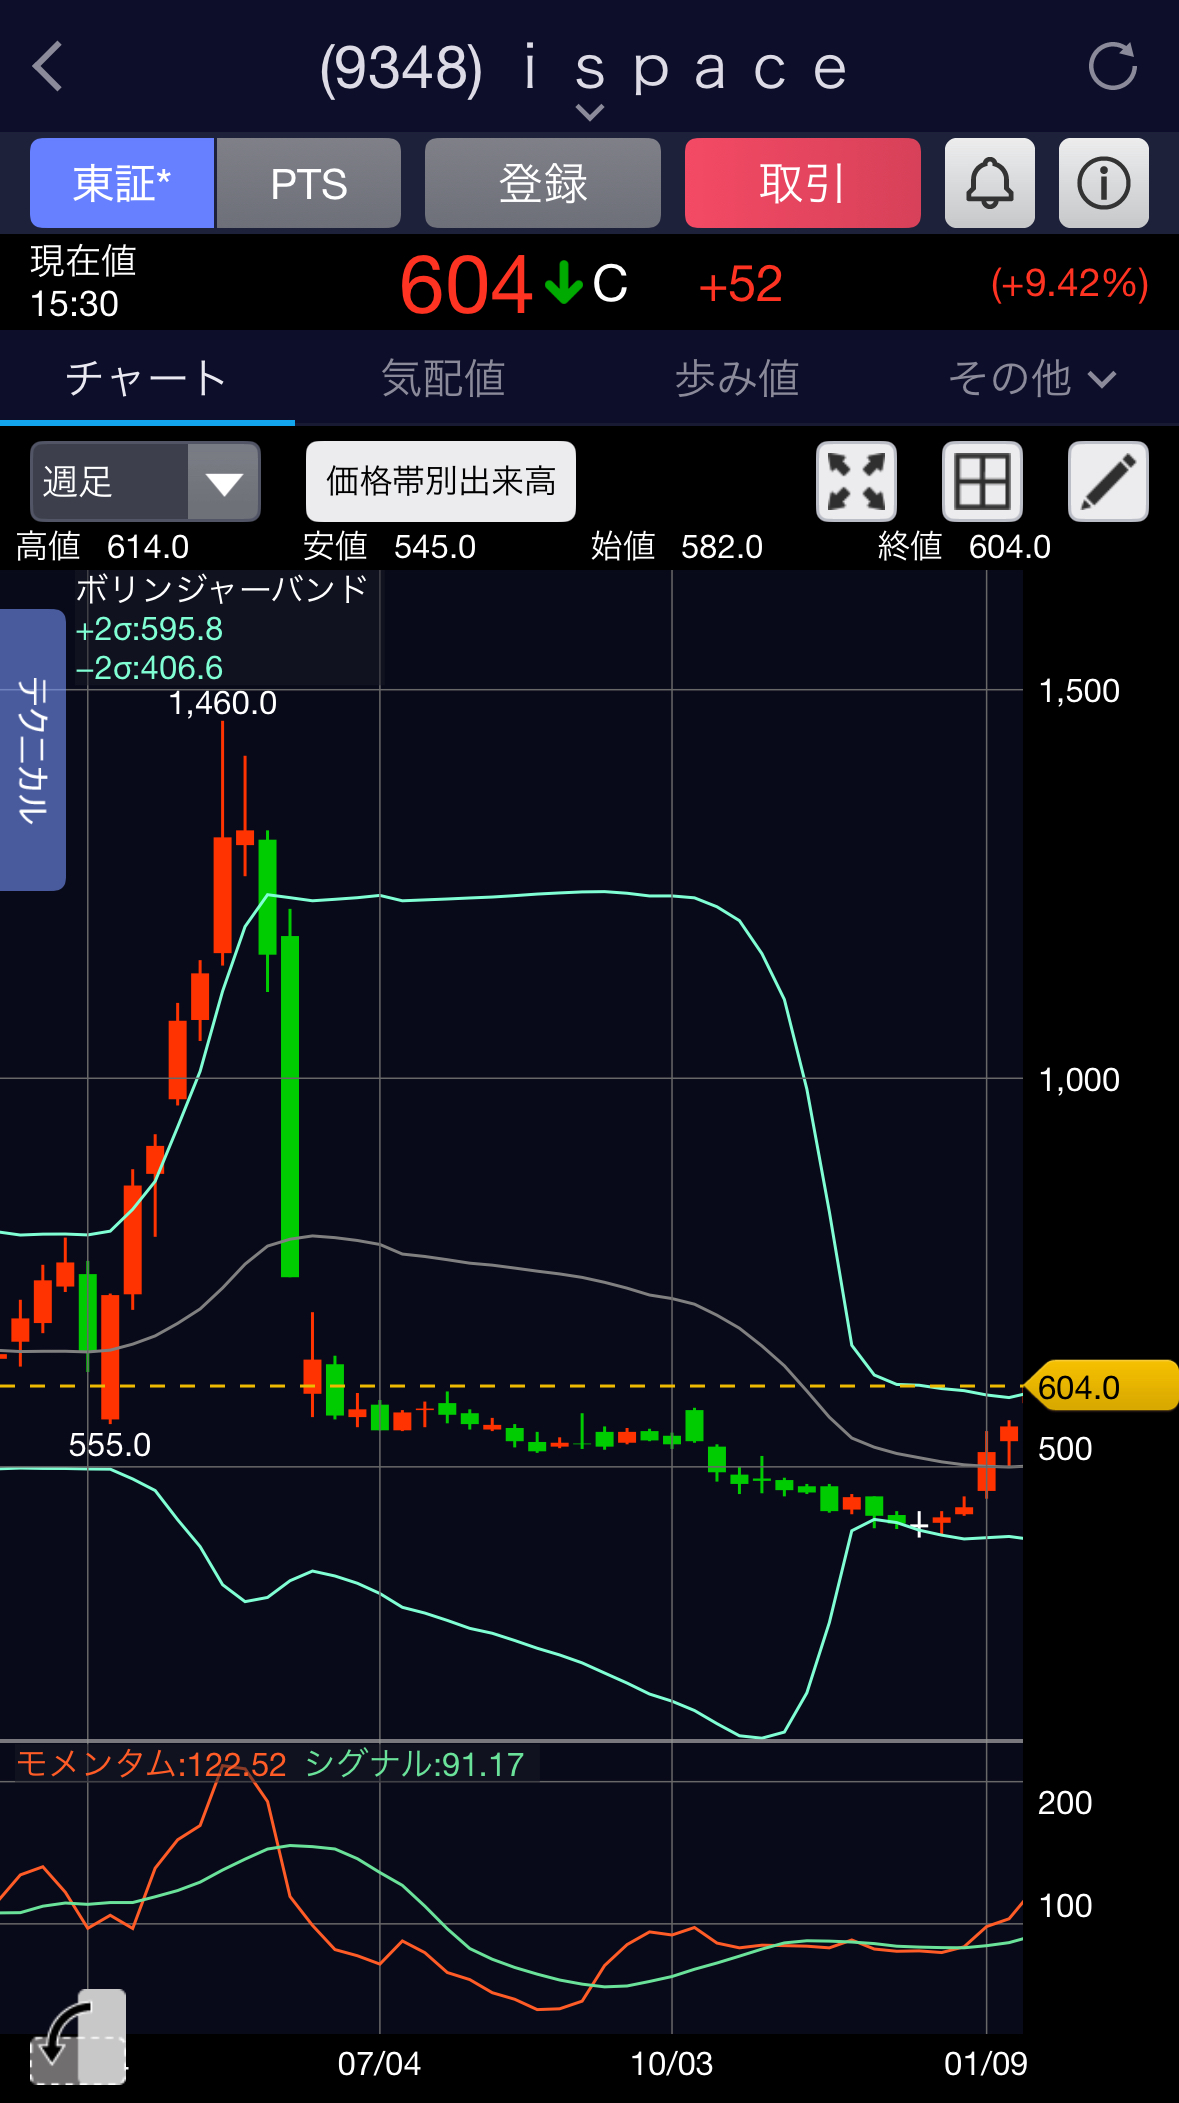Viewport: 1179px width, 2103px height.
Task: Open the 週足 timeframe dropdown
Action: pyautogui.click(x=145, y=481)
